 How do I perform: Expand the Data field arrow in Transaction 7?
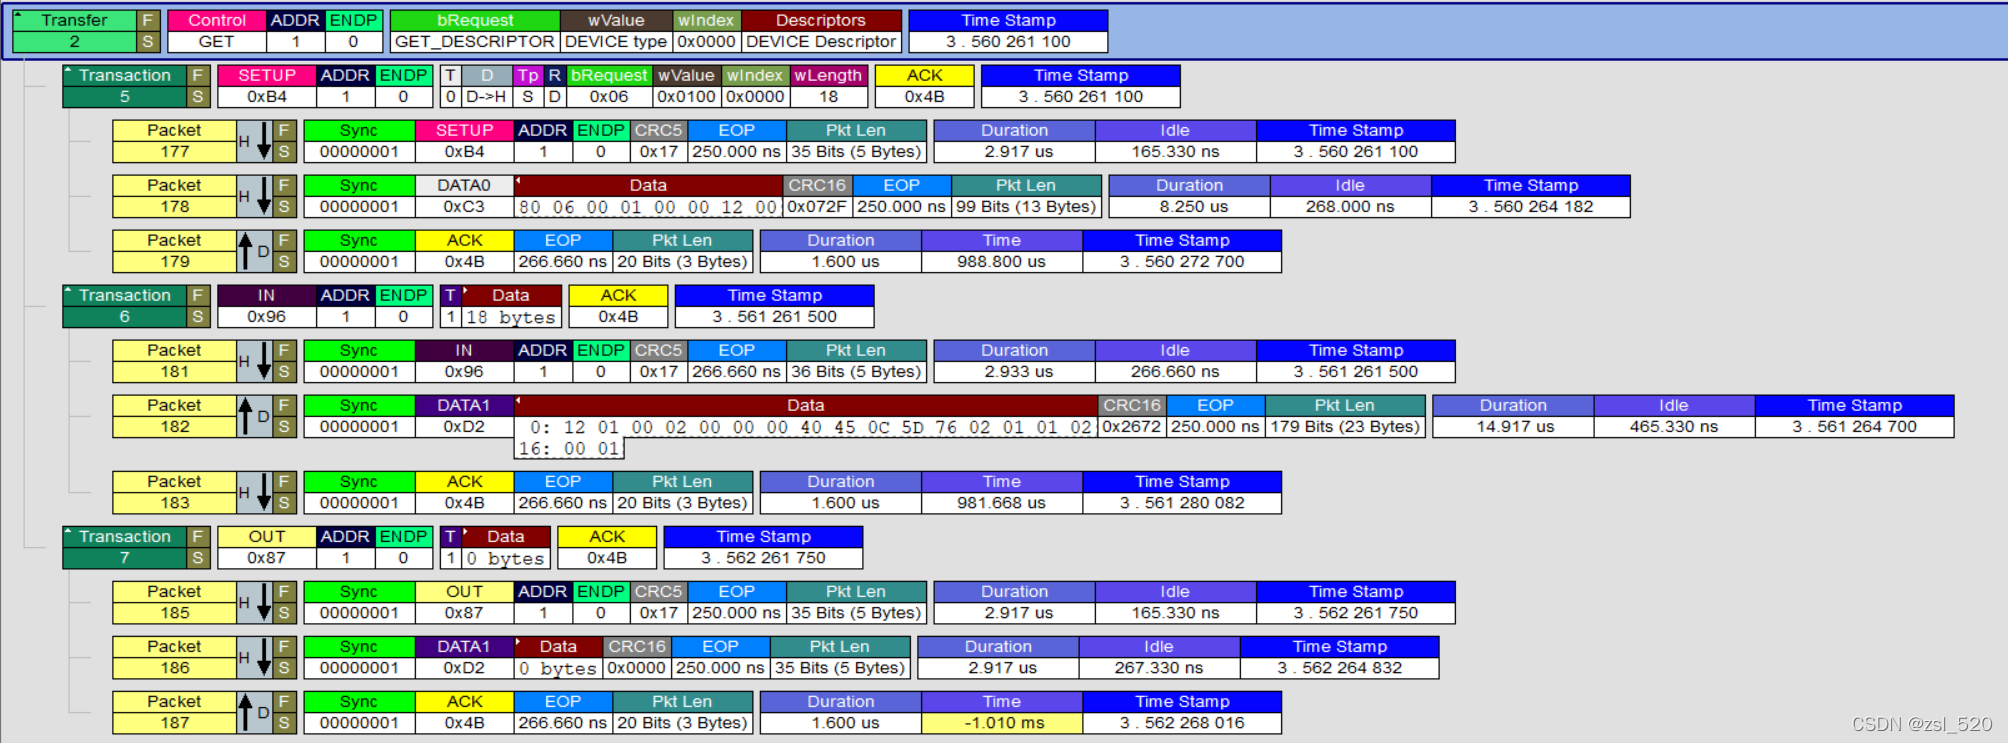tap(466, 531)
